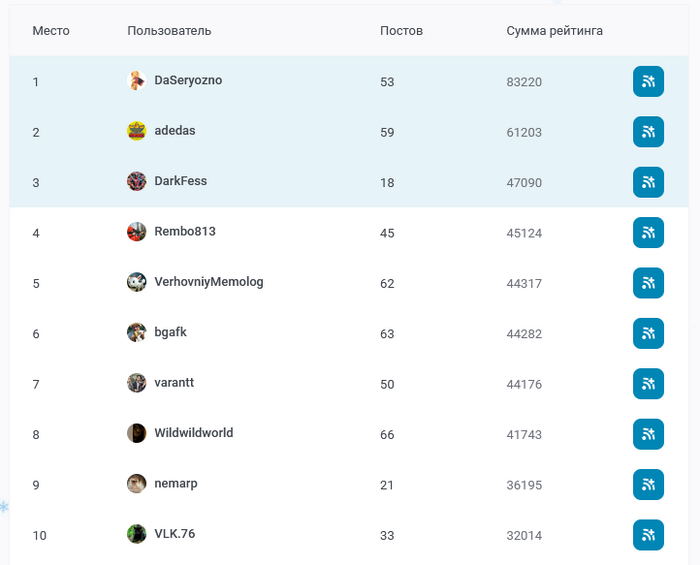Subscribe to VerhovniyMemolog with the follow icon

[648, 283]
